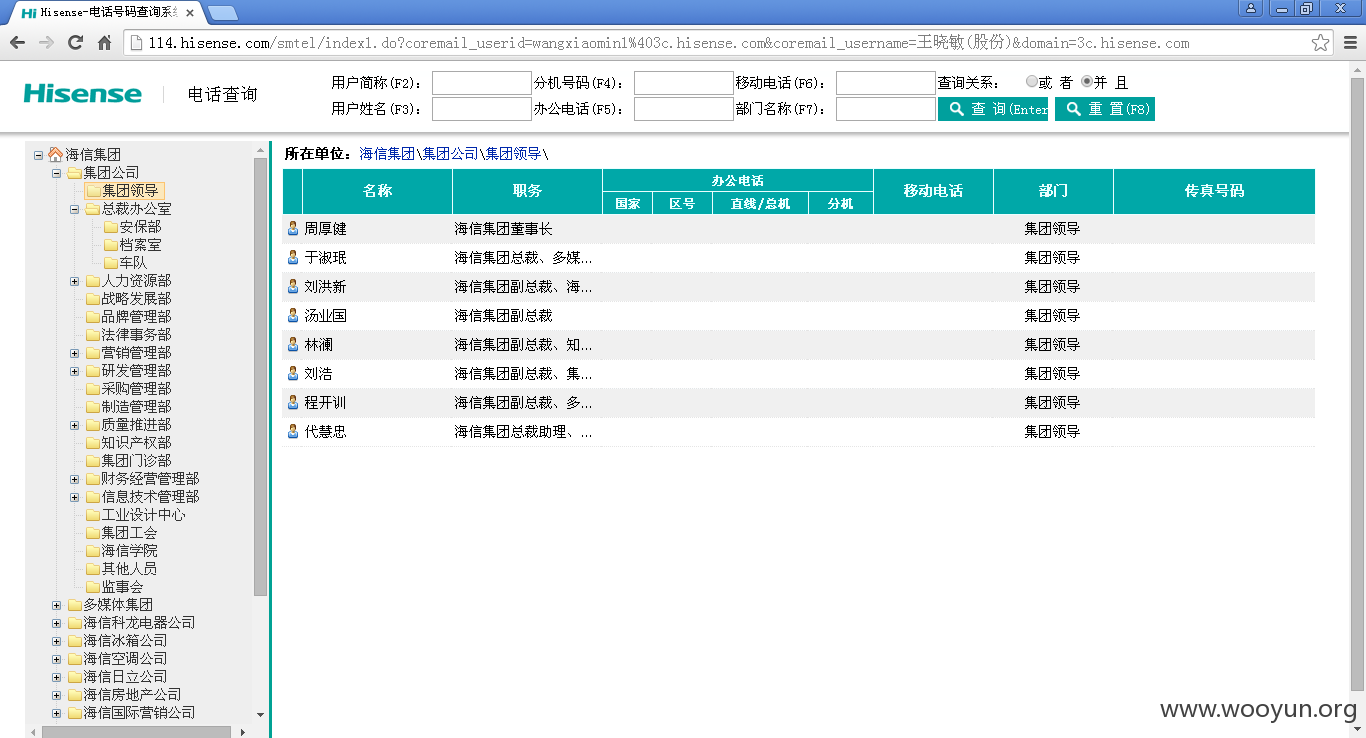Select the 周厚健 name cell

click(325, 229)
